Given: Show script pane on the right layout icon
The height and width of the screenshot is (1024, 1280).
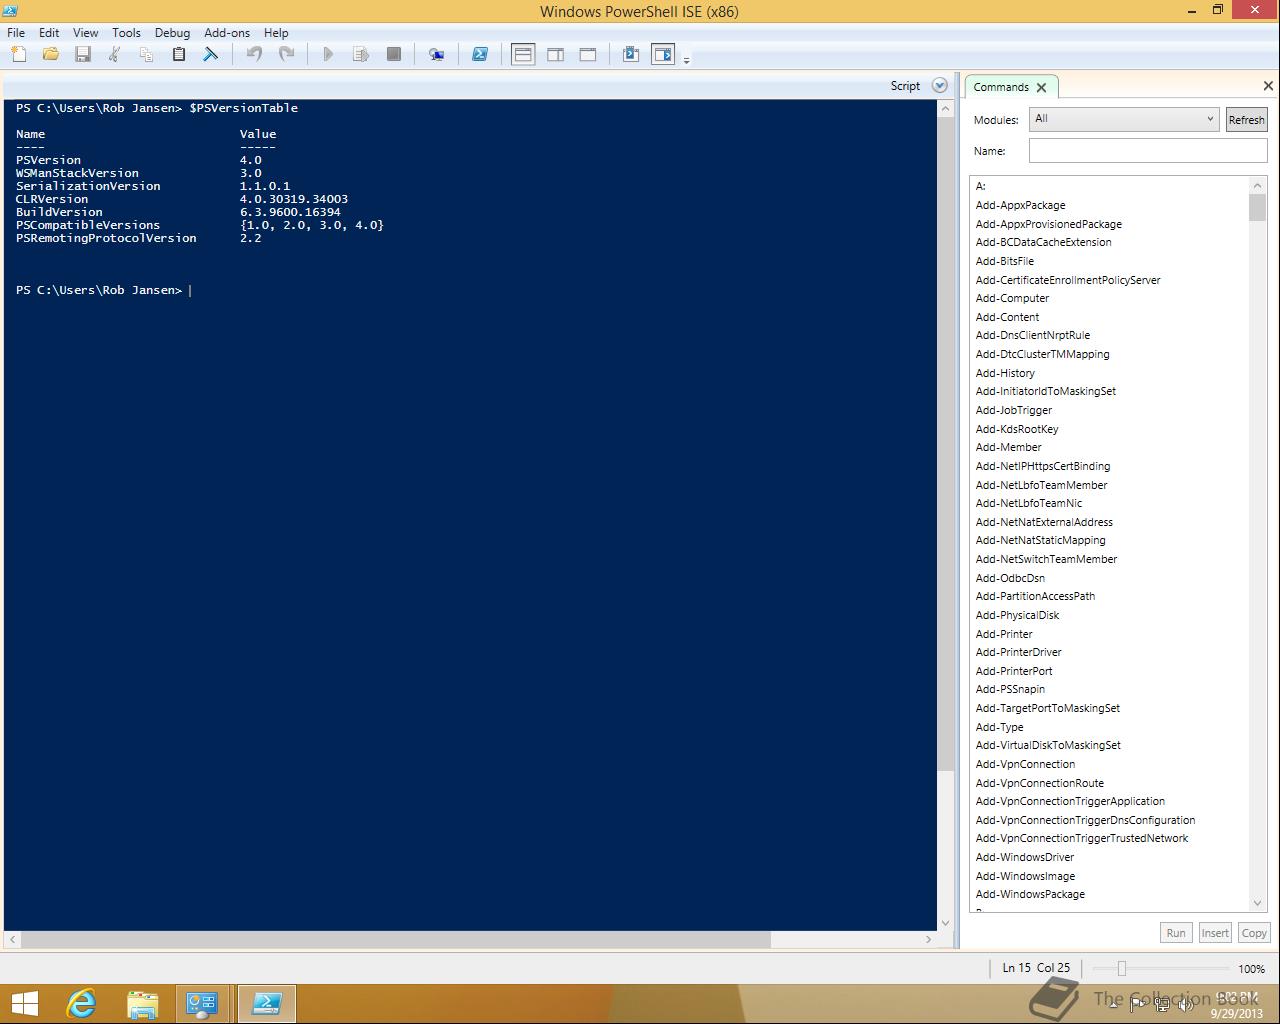Looking at the screenshot, I should pyautogui.click(x=555, y=54).
